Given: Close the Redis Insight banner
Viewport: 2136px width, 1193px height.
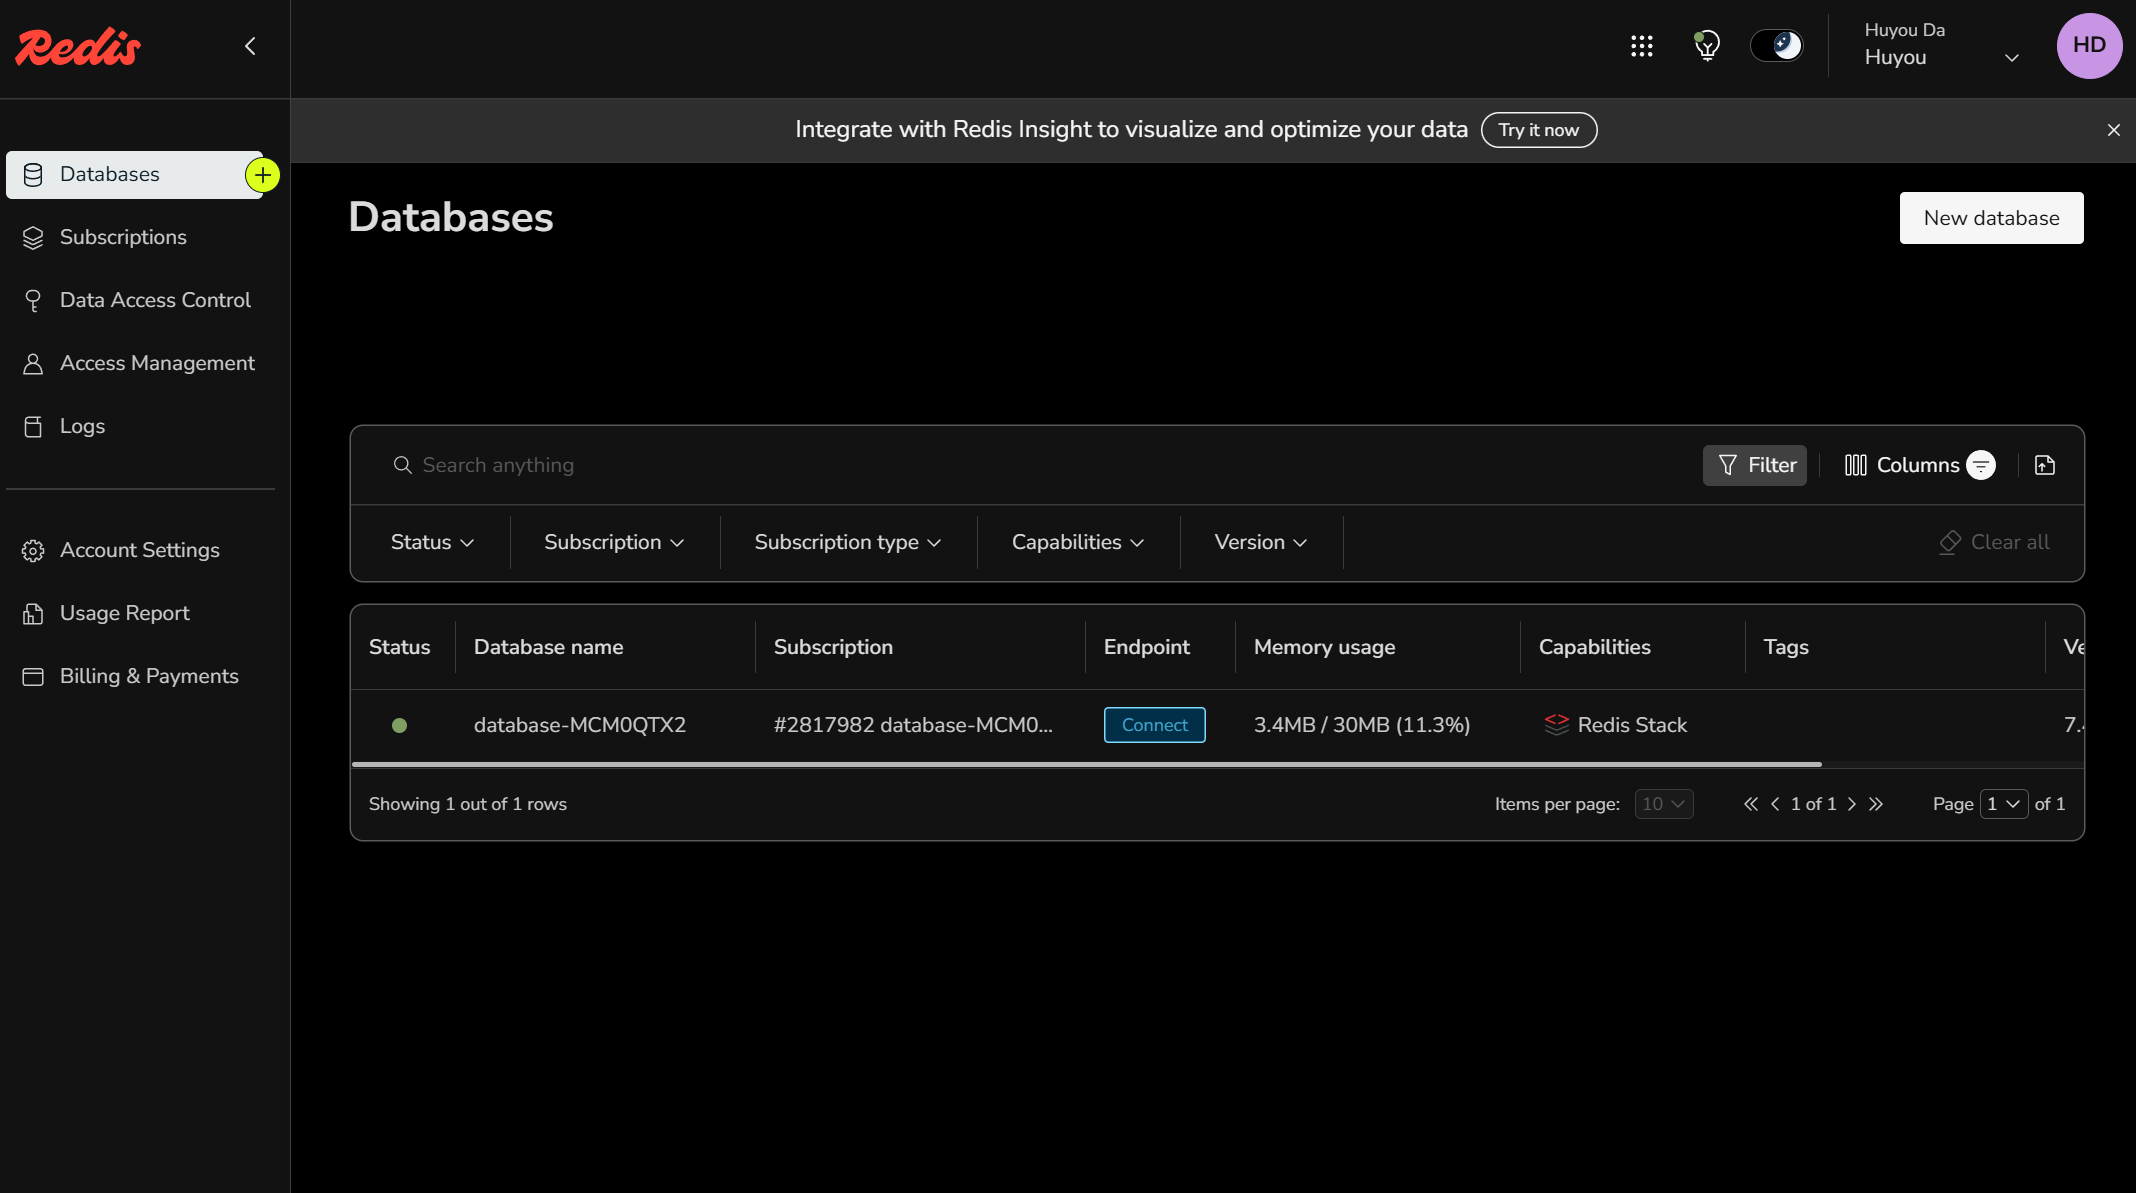Looking at the screenshot, I should click(2113, 130).
